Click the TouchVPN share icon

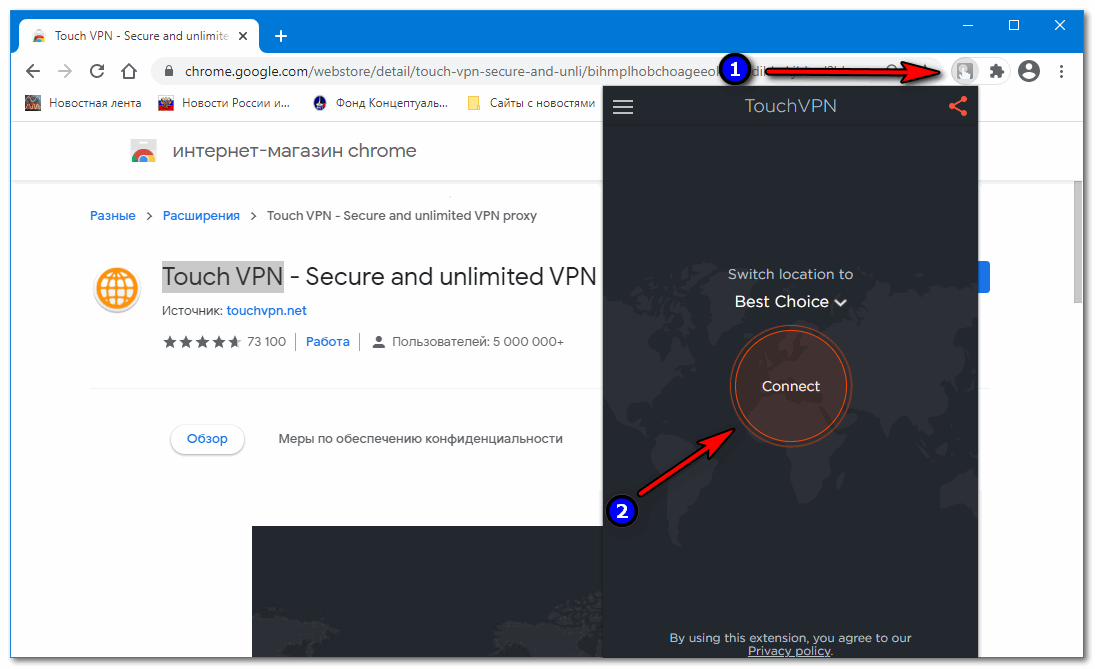(x=957, y=106)
